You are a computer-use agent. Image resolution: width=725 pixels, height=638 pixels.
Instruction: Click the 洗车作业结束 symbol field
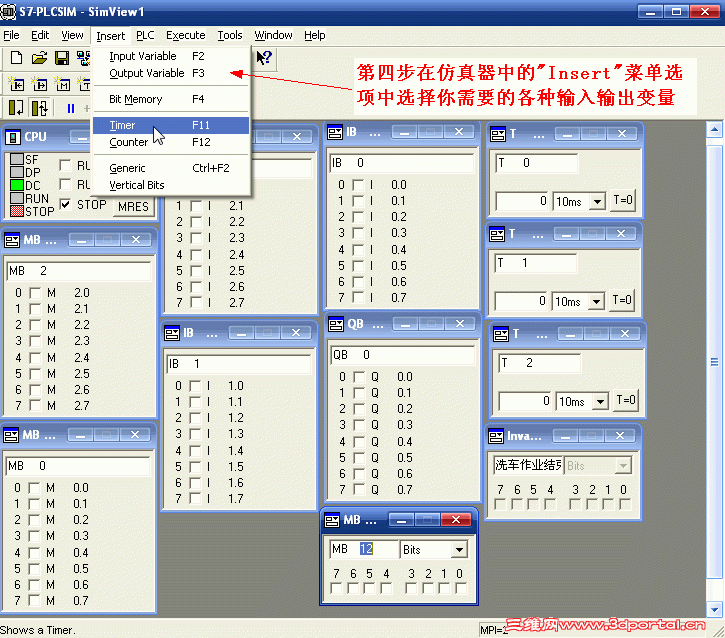pyautogui.click(x=528, y=465)
